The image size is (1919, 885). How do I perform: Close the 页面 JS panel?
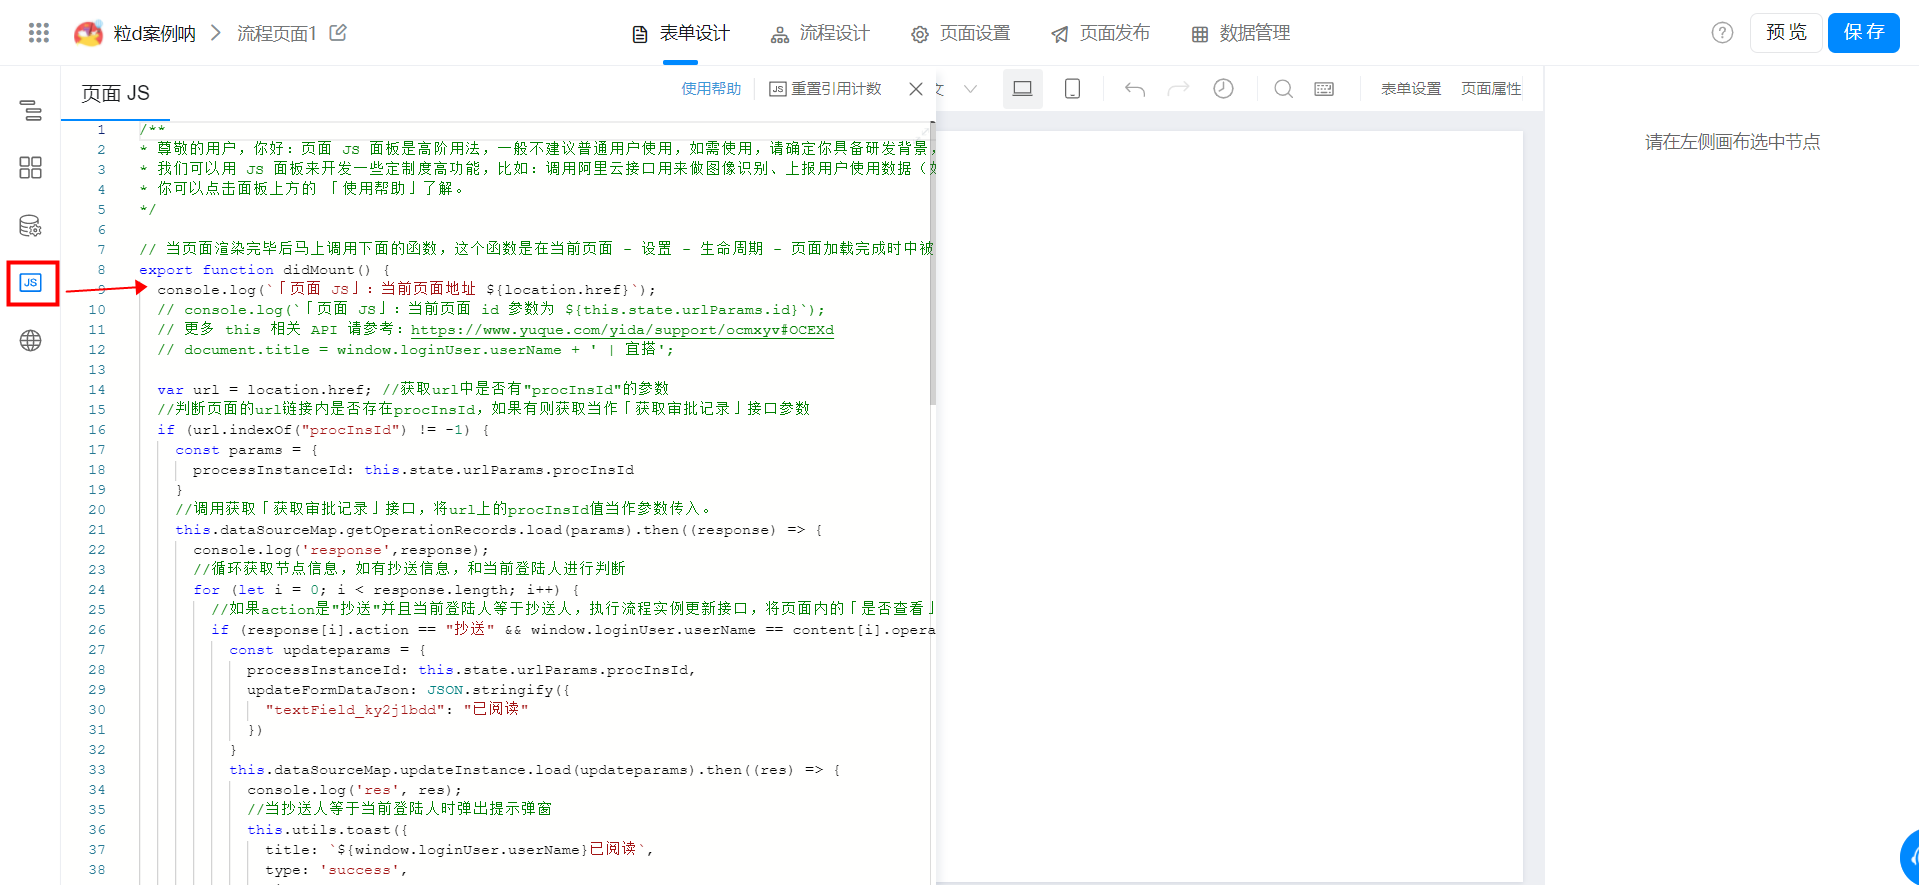[x=915, y=89]
